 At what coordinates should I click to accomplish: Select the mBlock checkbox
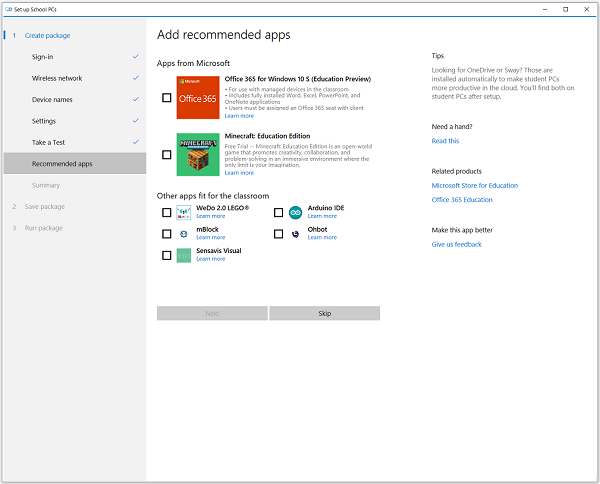click(x=166, y=234)
